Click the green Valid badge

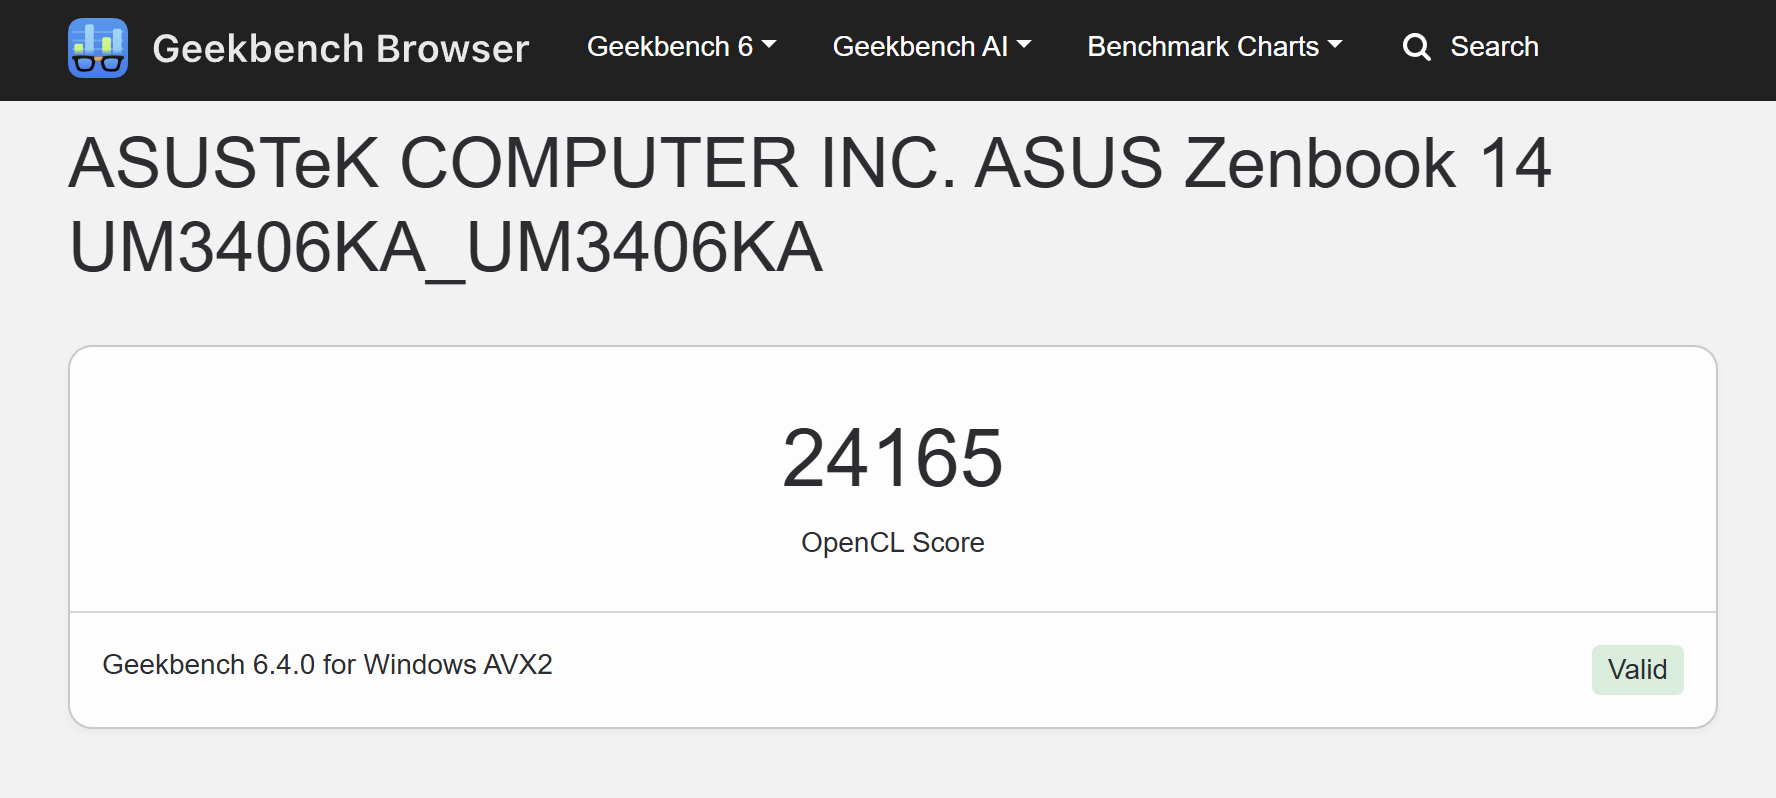pyautogui.click(x=1637, y=669)
